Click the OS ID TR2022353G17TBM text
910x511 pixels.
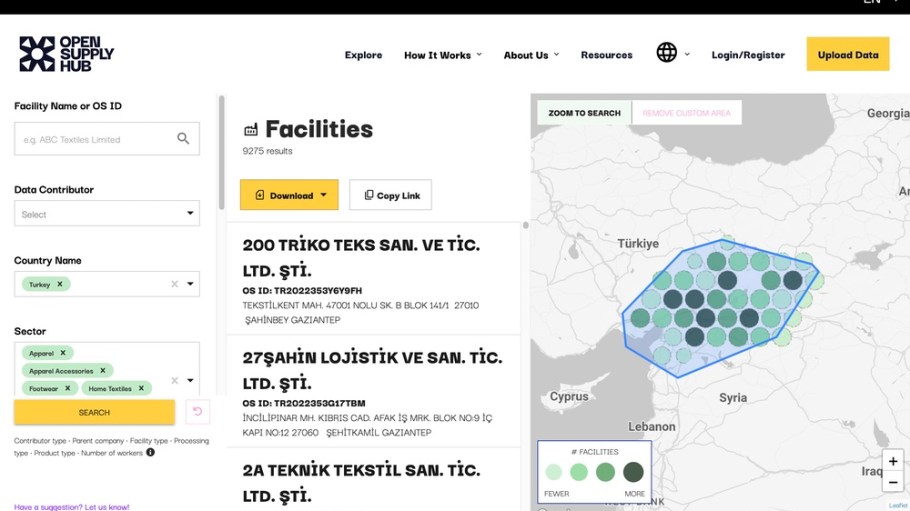(304, 403)
